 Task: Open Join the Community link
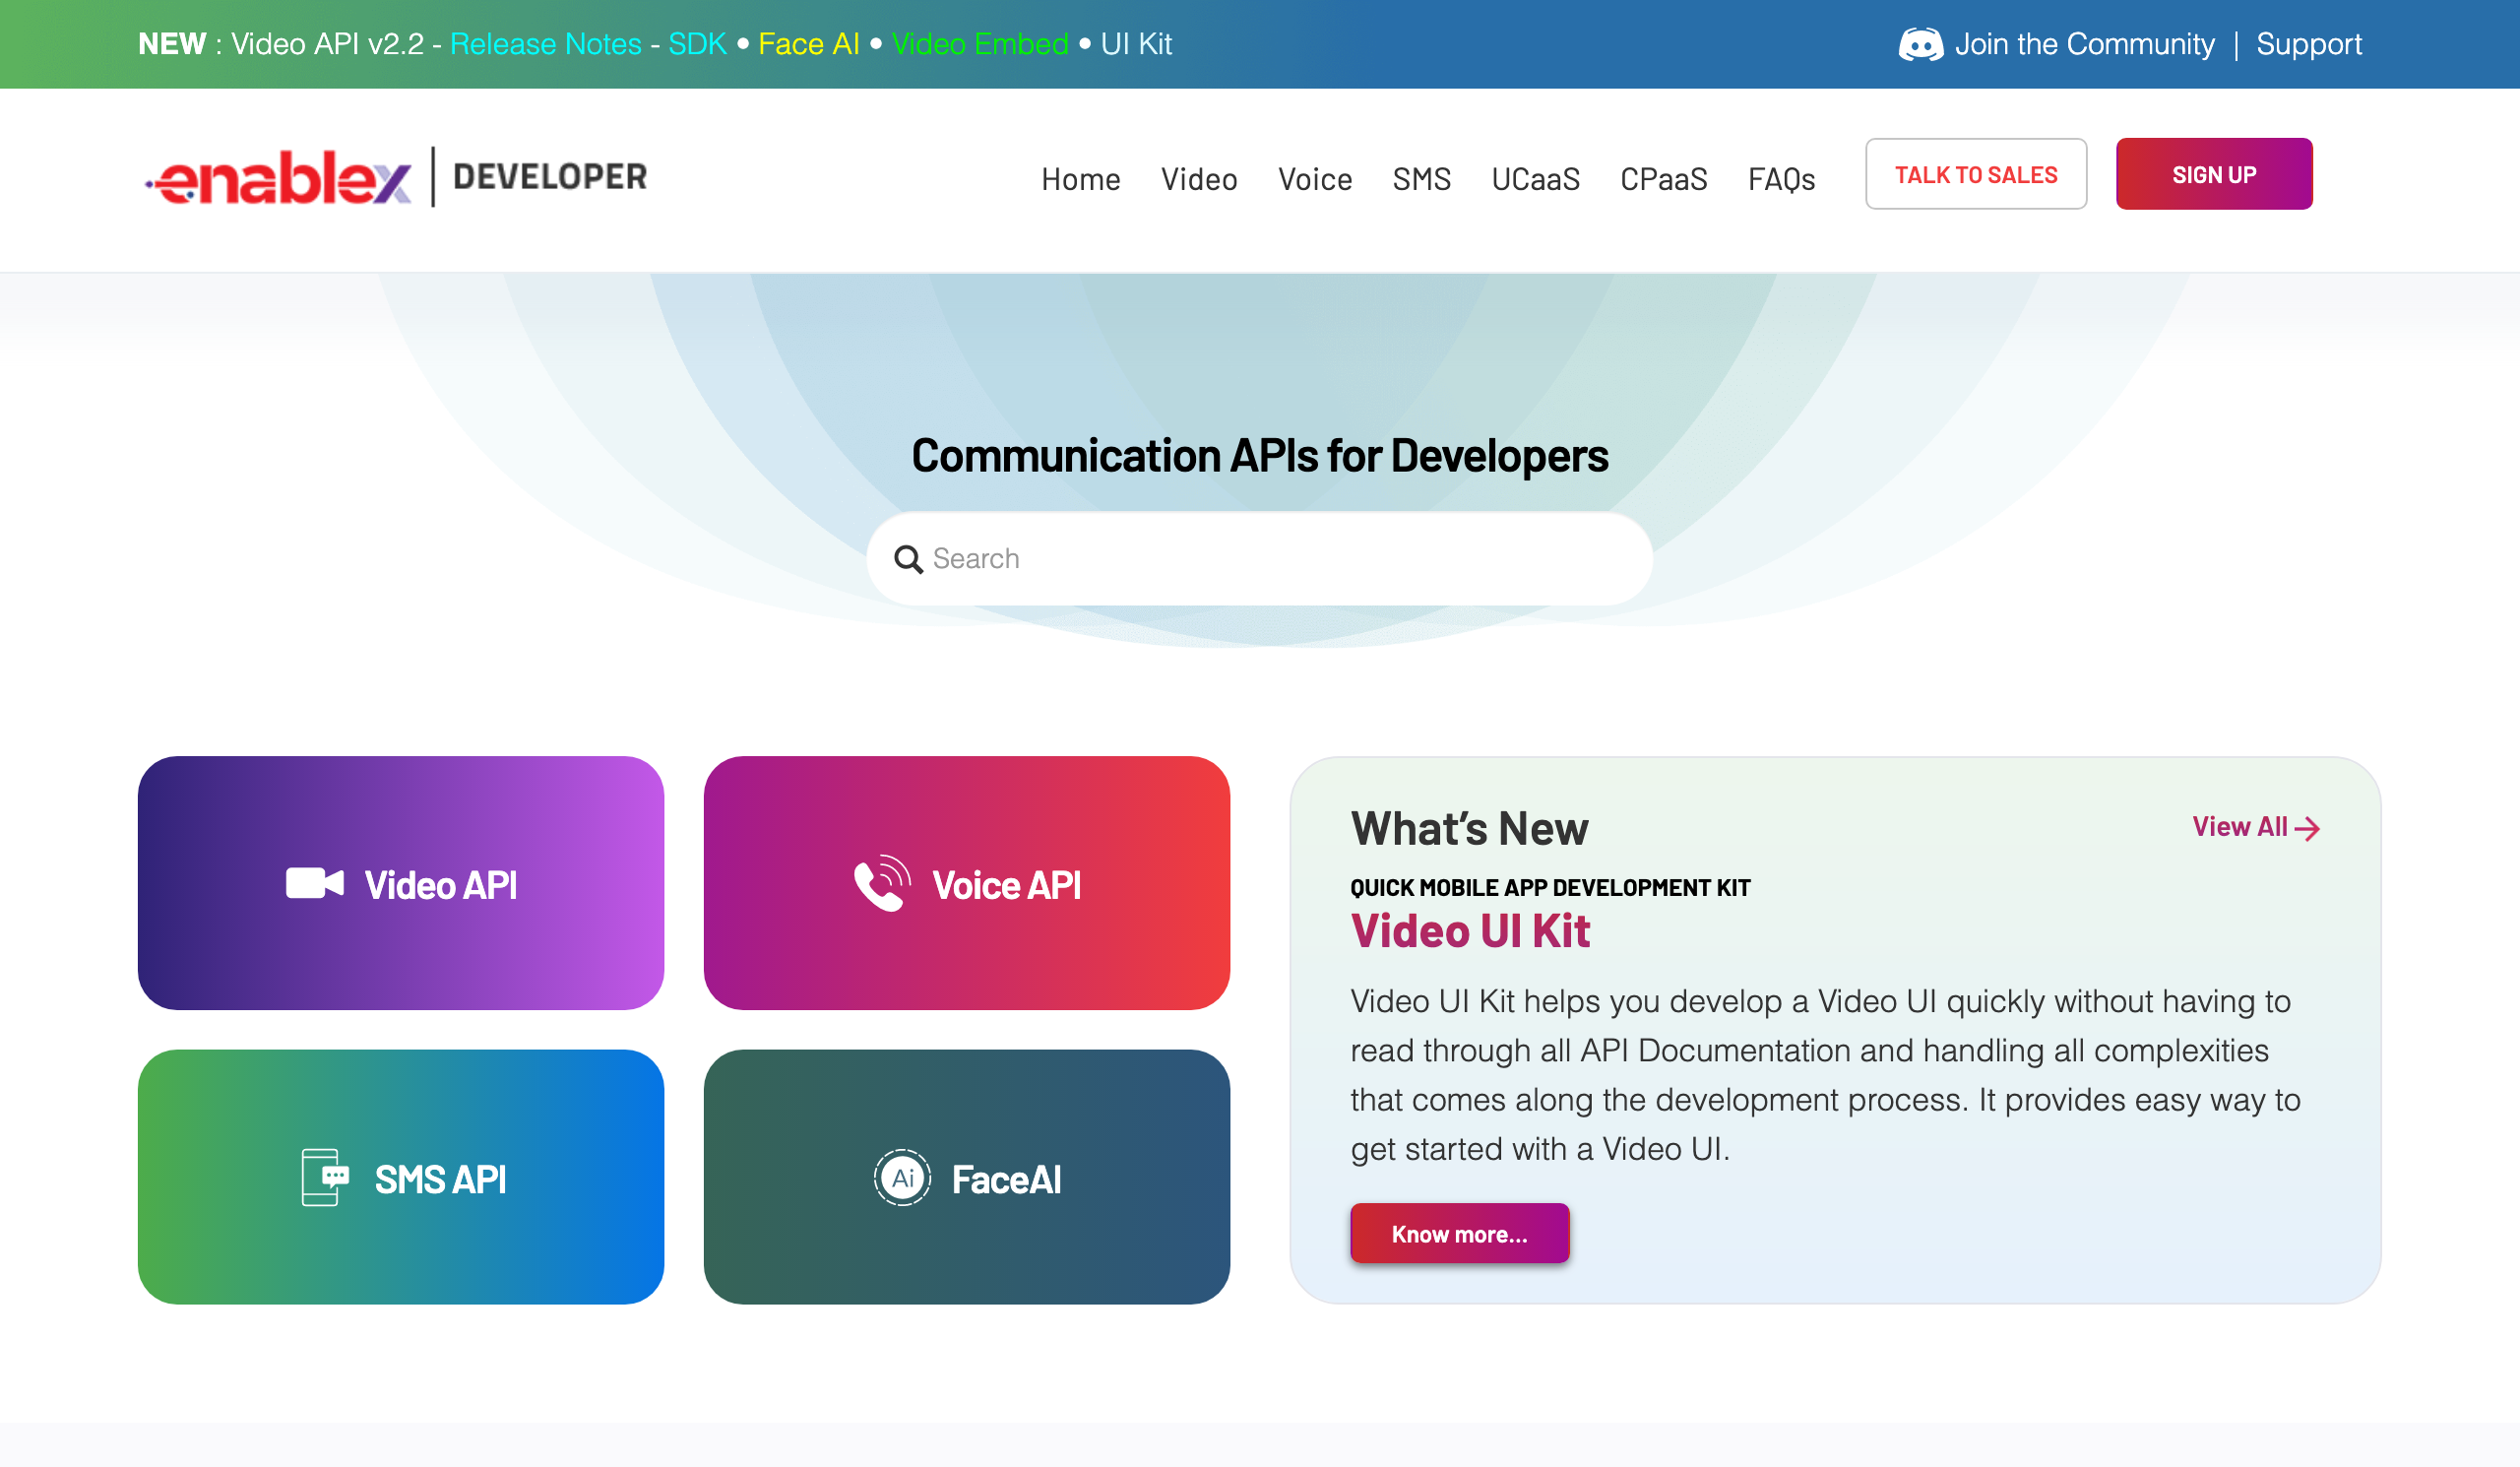pyautogui.click(x=2084, y=44)
